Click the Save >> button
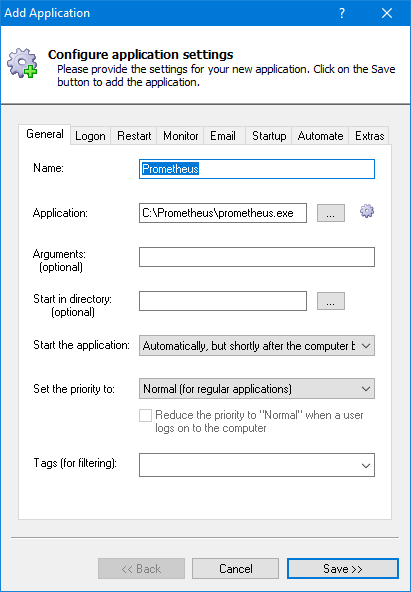This screenshot has width=411, height=592. [343, 569]
